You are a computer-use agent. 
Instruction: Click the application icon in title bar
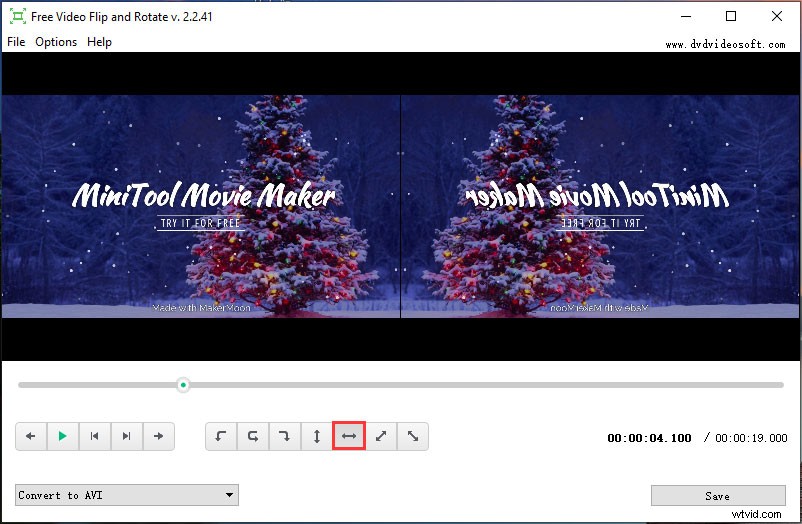click(x=17, y=16)
